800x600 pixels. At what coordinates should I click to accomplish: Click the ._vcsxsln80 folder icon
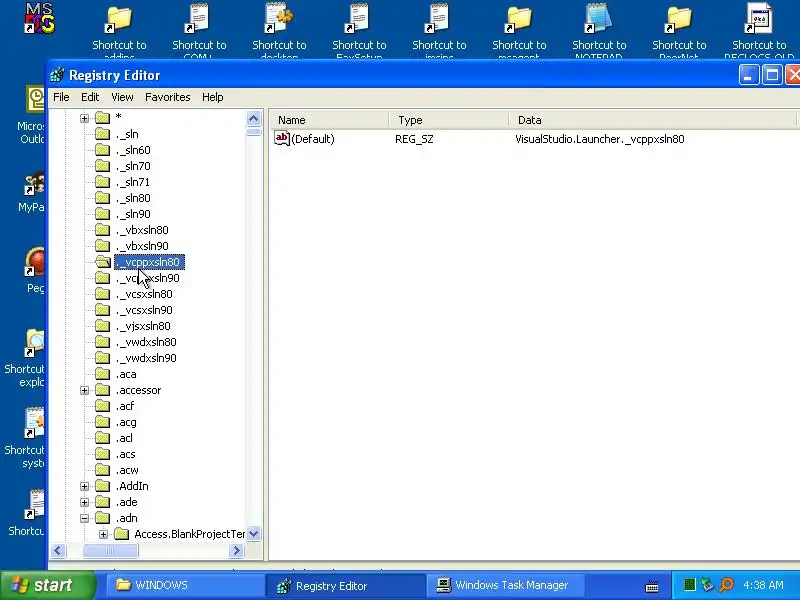point(103,294)
